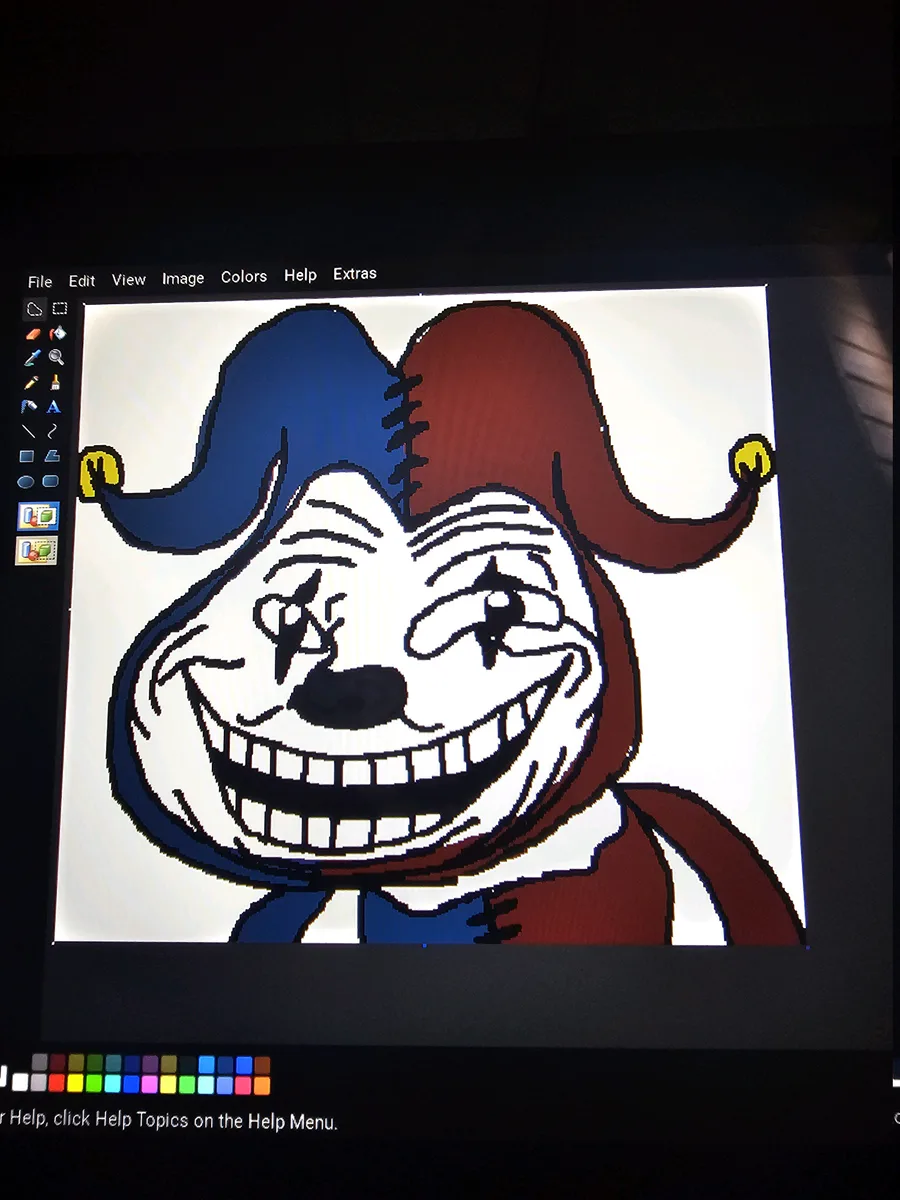Open the Extras menu
Image resolution: width=900 pixels, height=1200 pixels.
coord(355,273)
